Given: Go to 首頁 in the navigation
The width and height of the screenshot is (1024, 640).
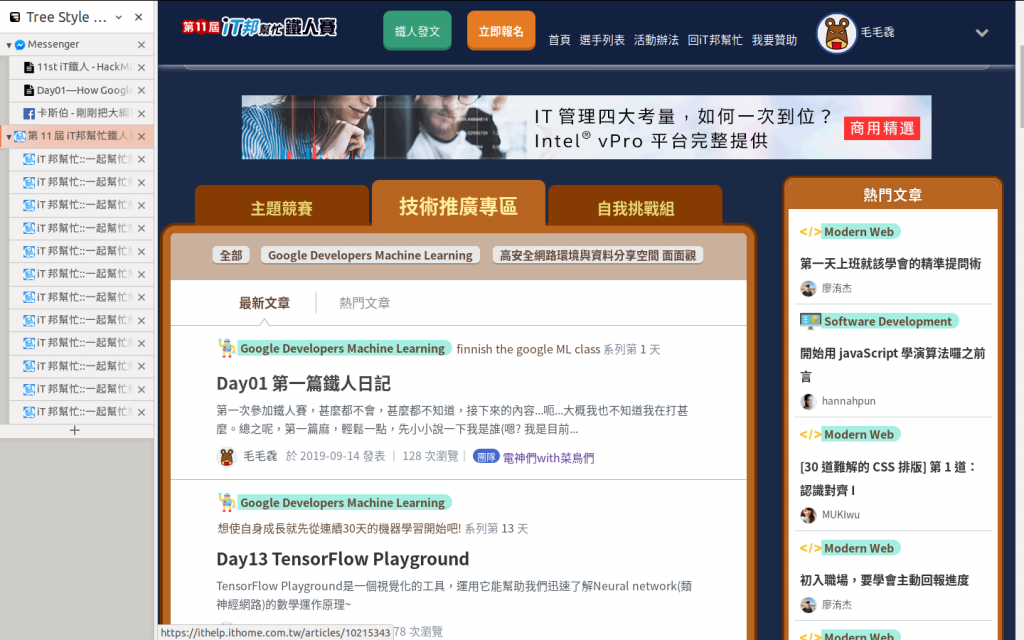Looking at the screenshot, I should point(559,40).
